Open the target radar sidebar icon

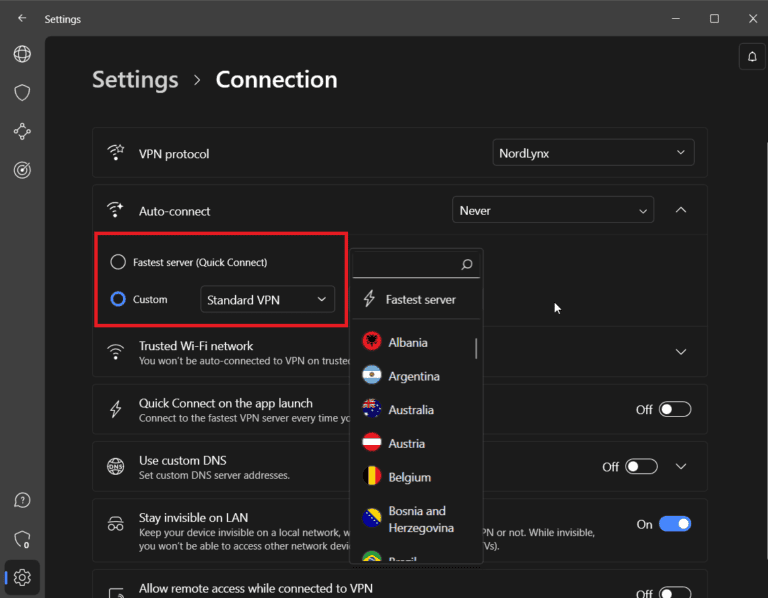click(22, 170)
